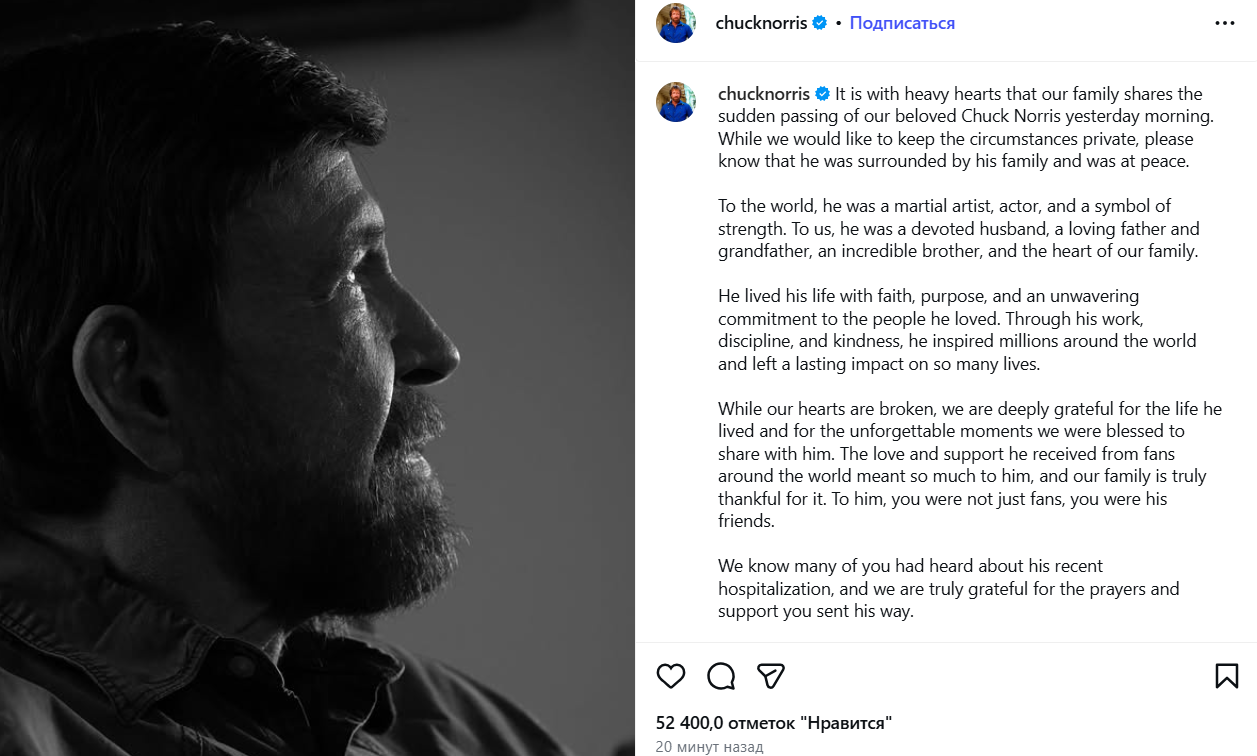Screen dimensions: 1257x756
Task: Click the paragraph about his recent hospitalization
Action: (x=948, y=589)
